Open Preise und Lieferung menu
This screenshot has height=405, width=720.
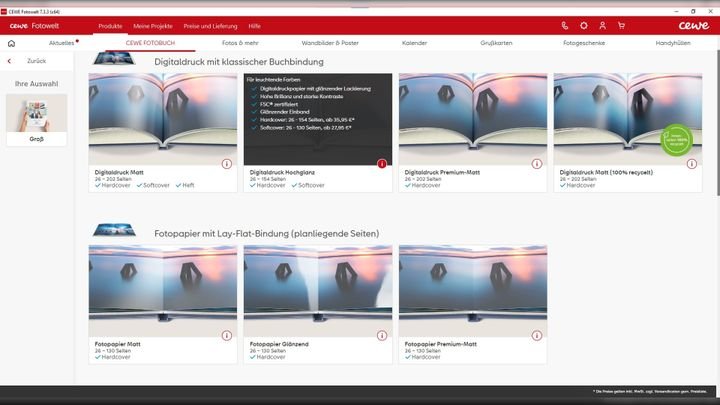[x=210, y=26]
